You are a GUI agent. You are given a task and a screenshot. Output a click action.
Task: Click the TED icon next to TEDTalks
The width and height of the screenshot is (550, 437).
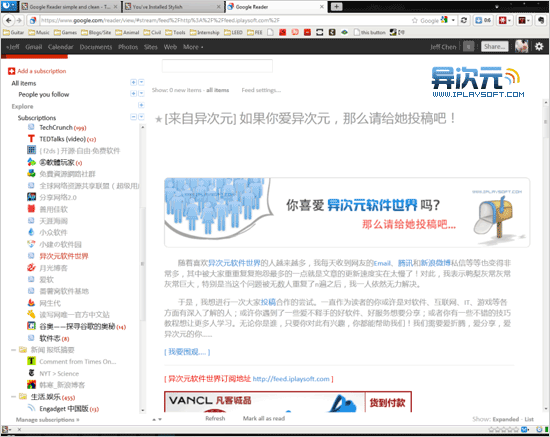31,139
